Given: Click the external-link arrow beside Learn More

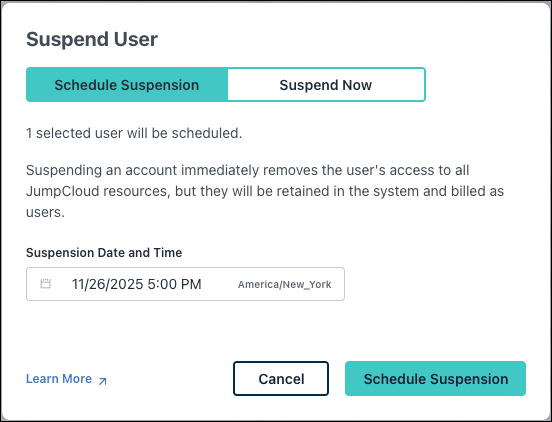Looking at the screenshot, I should [x=102, y=381].
